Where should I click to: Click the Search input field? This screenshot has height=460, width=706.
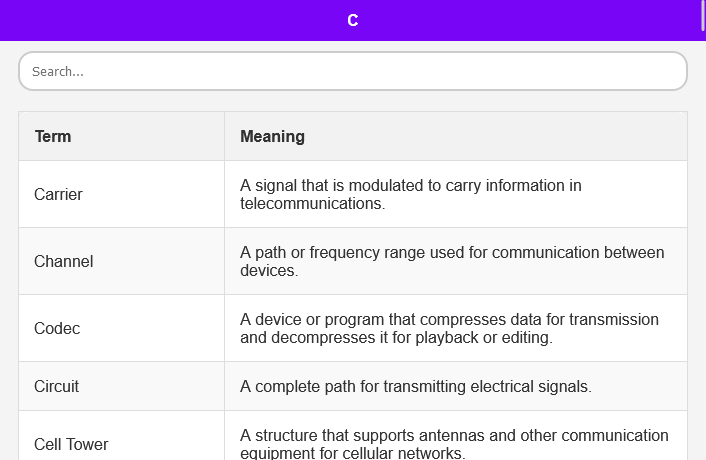pyautogui.click(x=352, y=72)
